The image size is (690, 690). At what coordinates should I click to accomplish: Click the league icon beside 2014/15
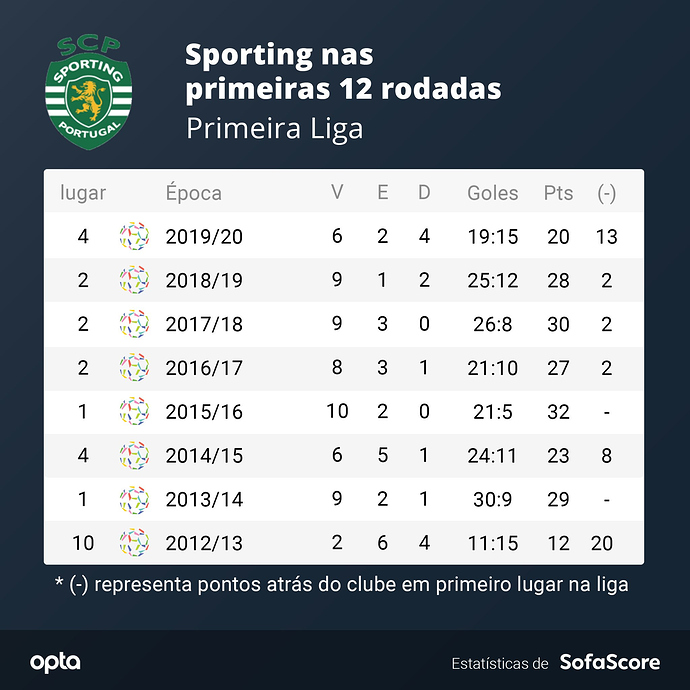134,455
